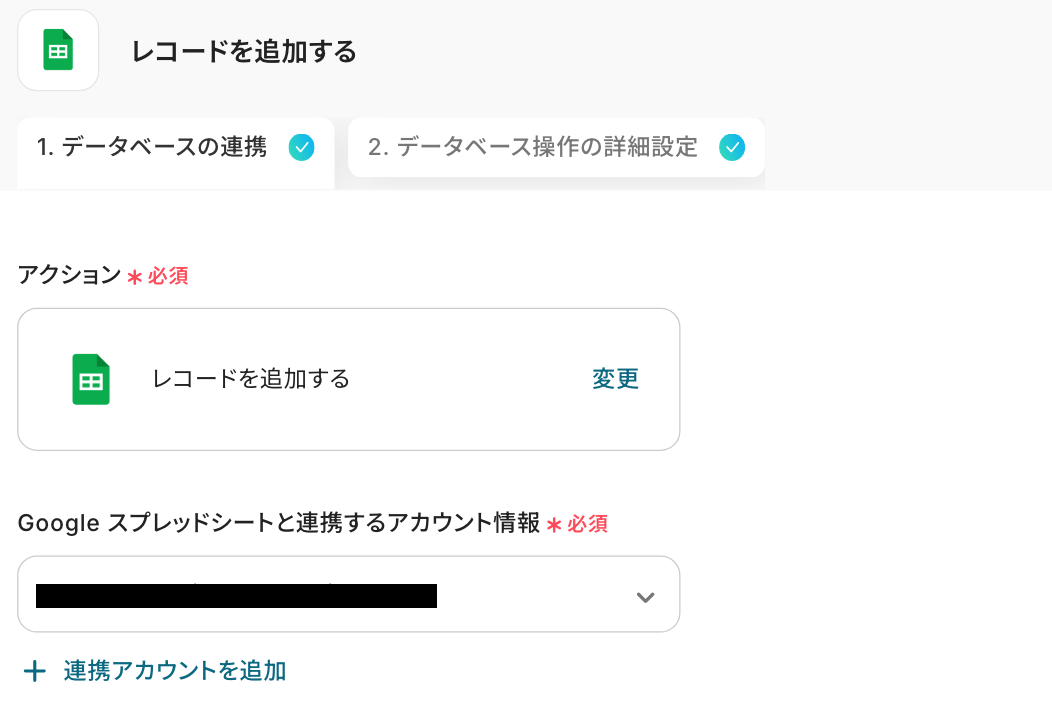This screenshot has height=702, width=1052.
Task: Click the blue checkmark on the データベースの連携 tab
Action: [301, 148]
